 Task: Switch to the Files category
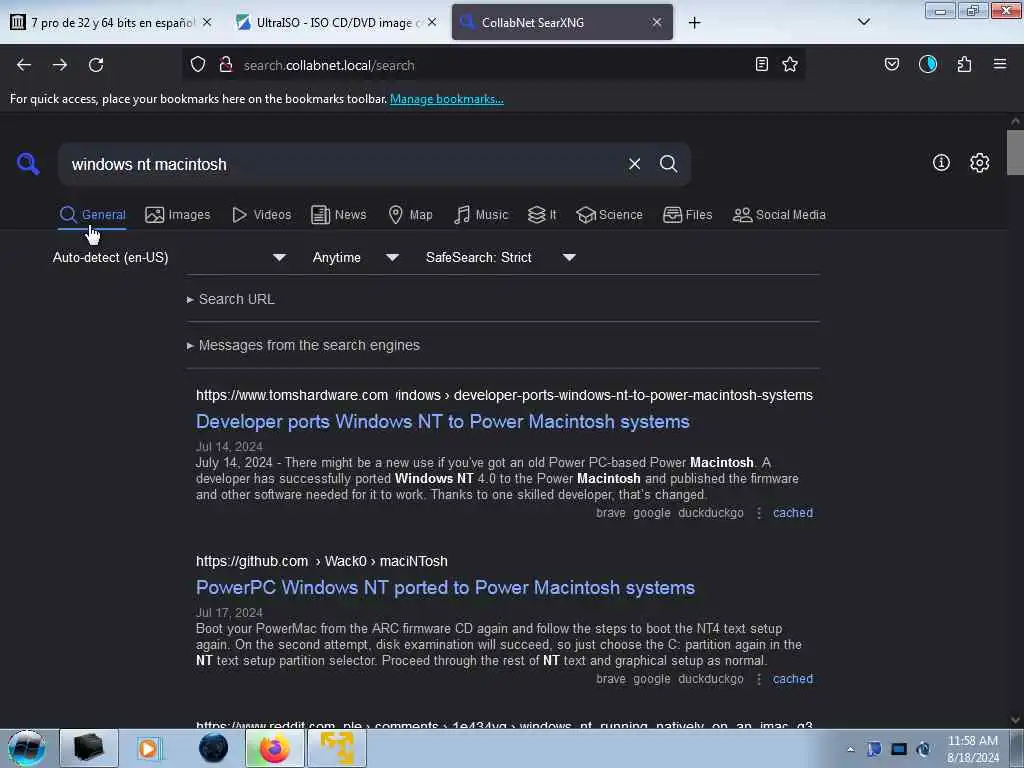click(x=687, y=215)
